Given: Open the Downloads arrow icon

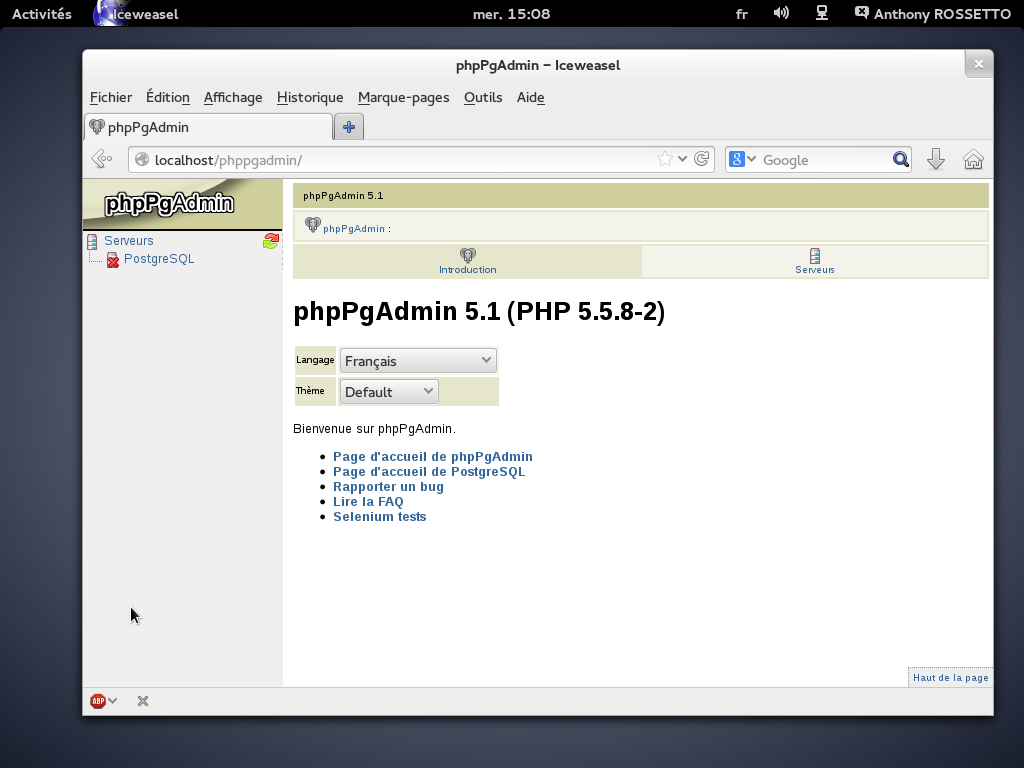Looking at the screenshot, I should click(x=936, y=159).
